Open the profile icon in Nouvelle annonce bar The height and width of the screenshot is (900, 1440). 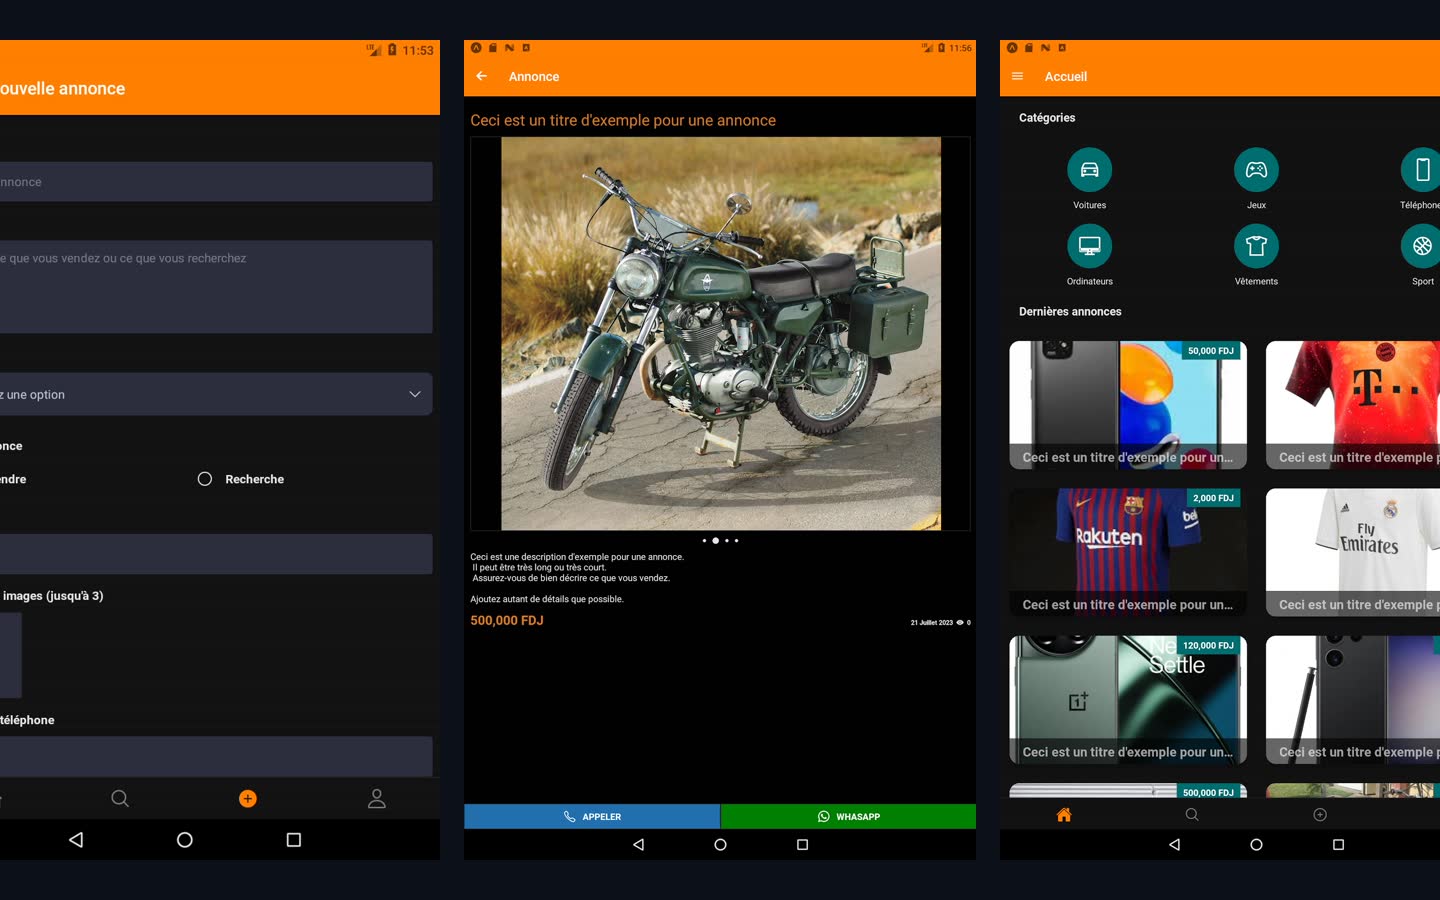click(377, 798)
